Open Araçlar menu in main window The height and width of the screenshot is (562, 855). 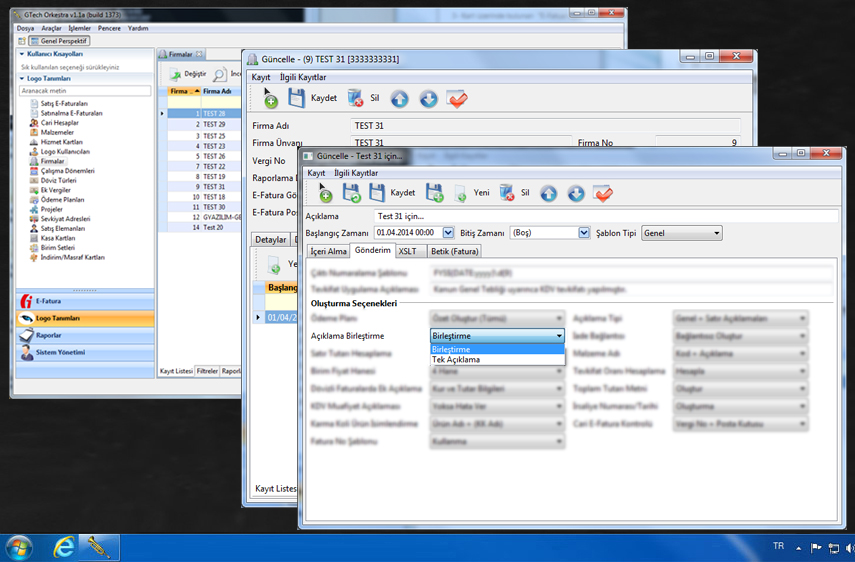pyautogui.click(x=51, y=28)
